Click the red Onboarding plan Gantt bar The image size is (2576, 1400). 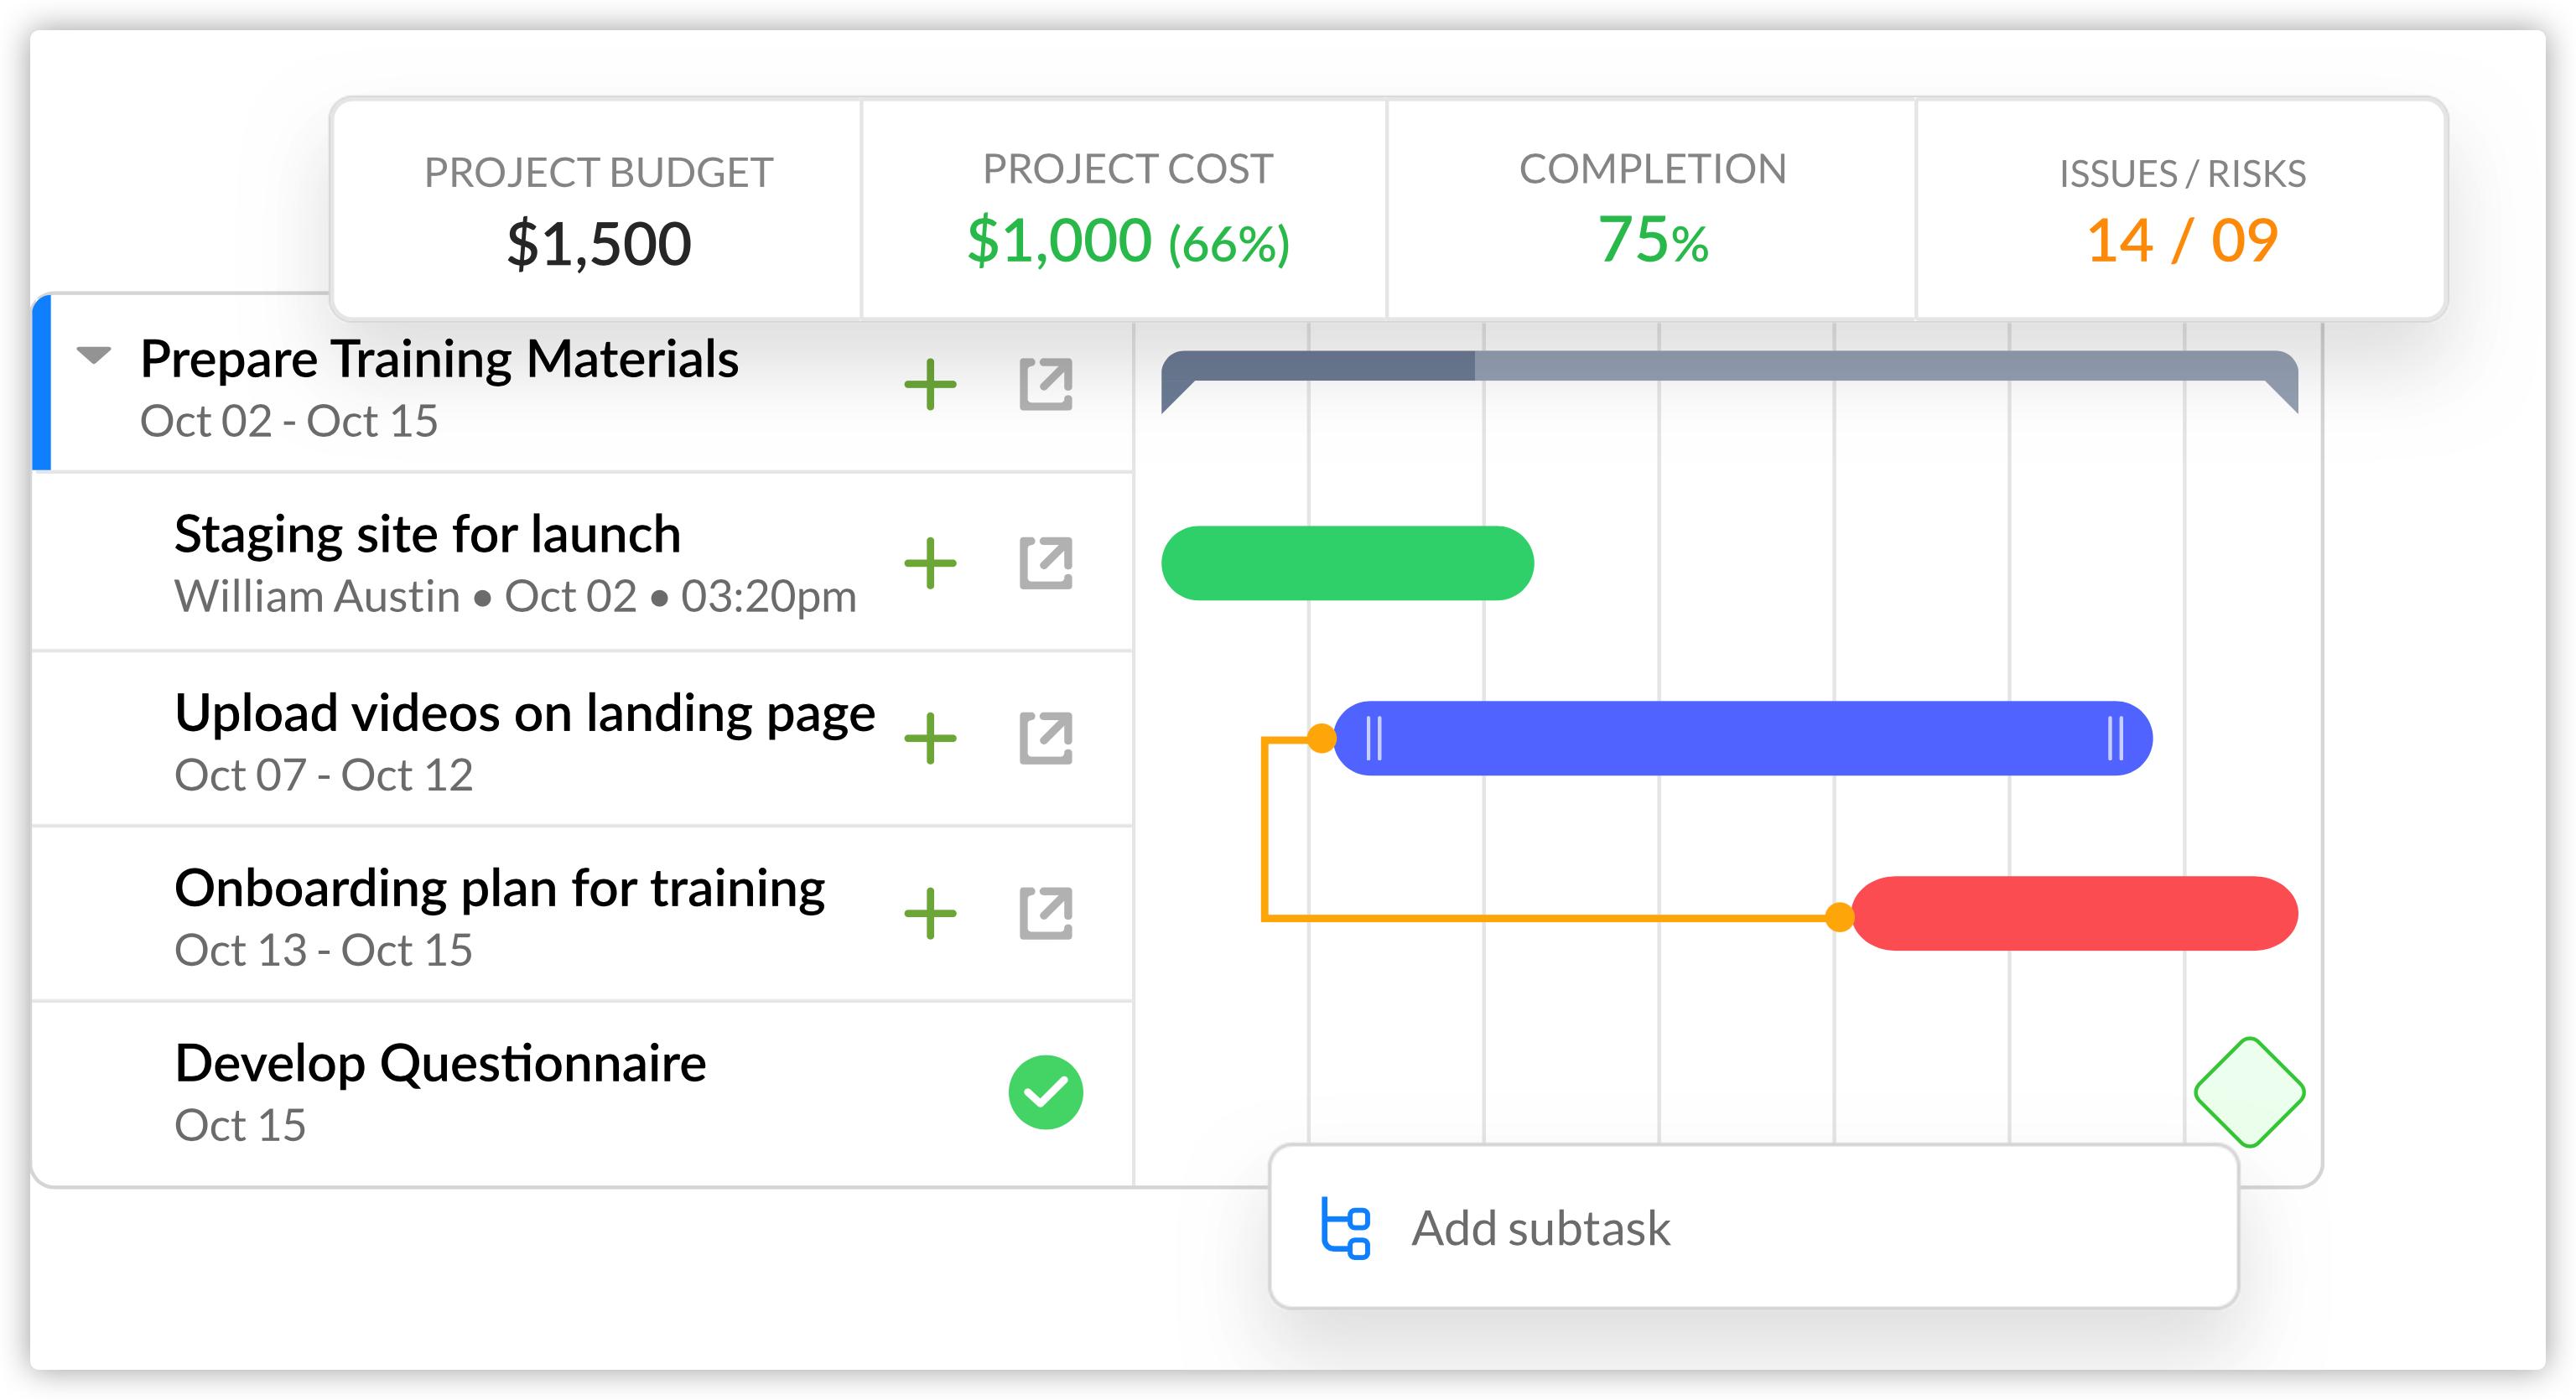2075,913
